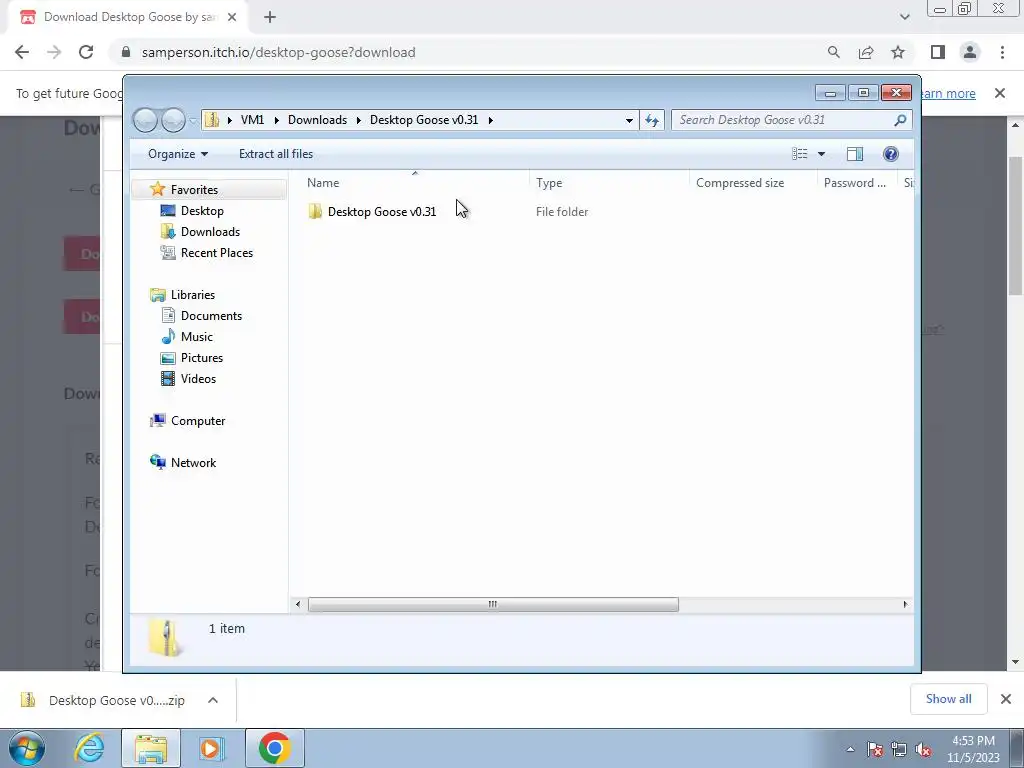The height and width of the screenshot is (768, 1024).
Task: Click the Favorites star icon
Action: (157, 189)
